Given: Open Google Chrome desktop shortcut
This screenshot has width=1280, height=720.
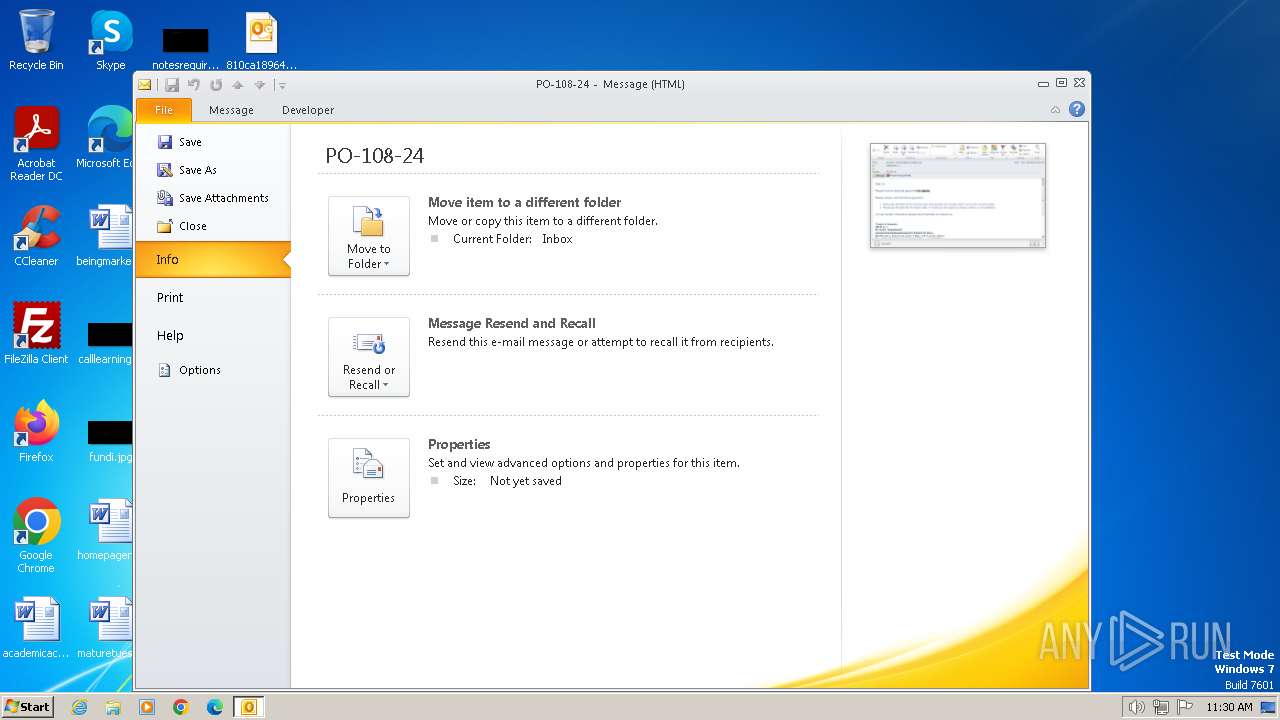Looking at the screenshot, I should pos(36,535).
